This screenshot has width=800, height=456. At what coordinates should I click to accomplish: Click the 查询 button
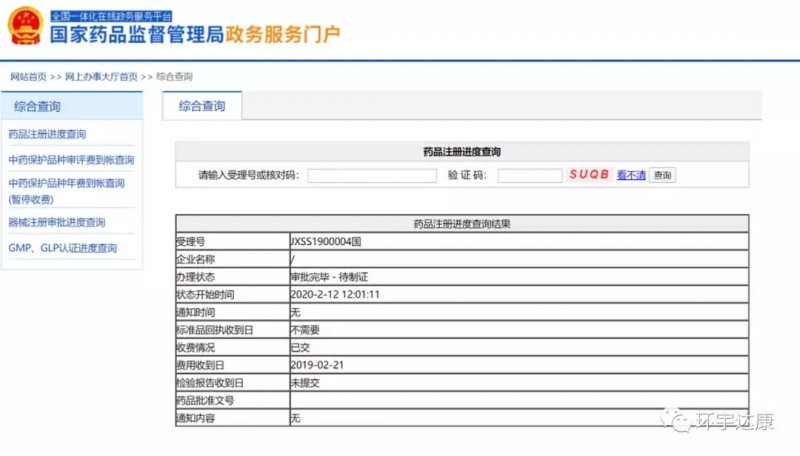point(662,175)
